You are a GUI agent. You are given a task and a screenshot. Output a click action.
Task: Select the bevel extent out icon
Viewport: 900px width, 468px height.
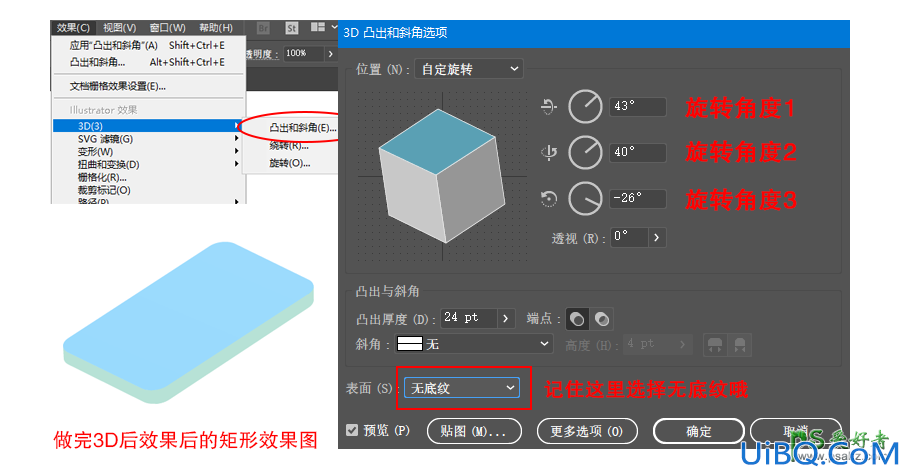point(715,345)
